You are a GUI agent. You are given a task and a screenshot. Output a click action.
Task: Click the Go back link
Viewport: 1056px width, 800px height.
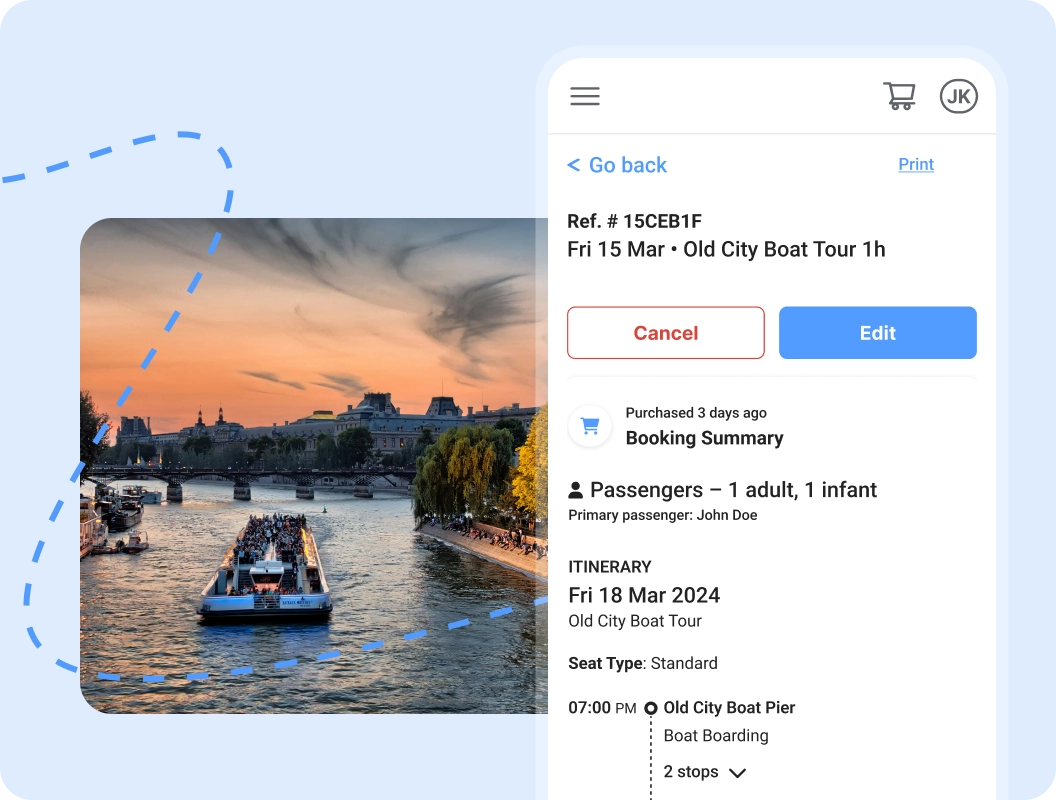pyautogui.click(x=628, y=165)
